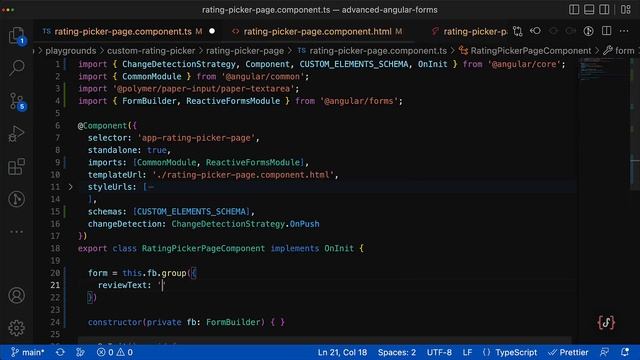Open the Manage gear icon
The width and height of the screenshot is (640, 360).
click(x=16, y=328)
